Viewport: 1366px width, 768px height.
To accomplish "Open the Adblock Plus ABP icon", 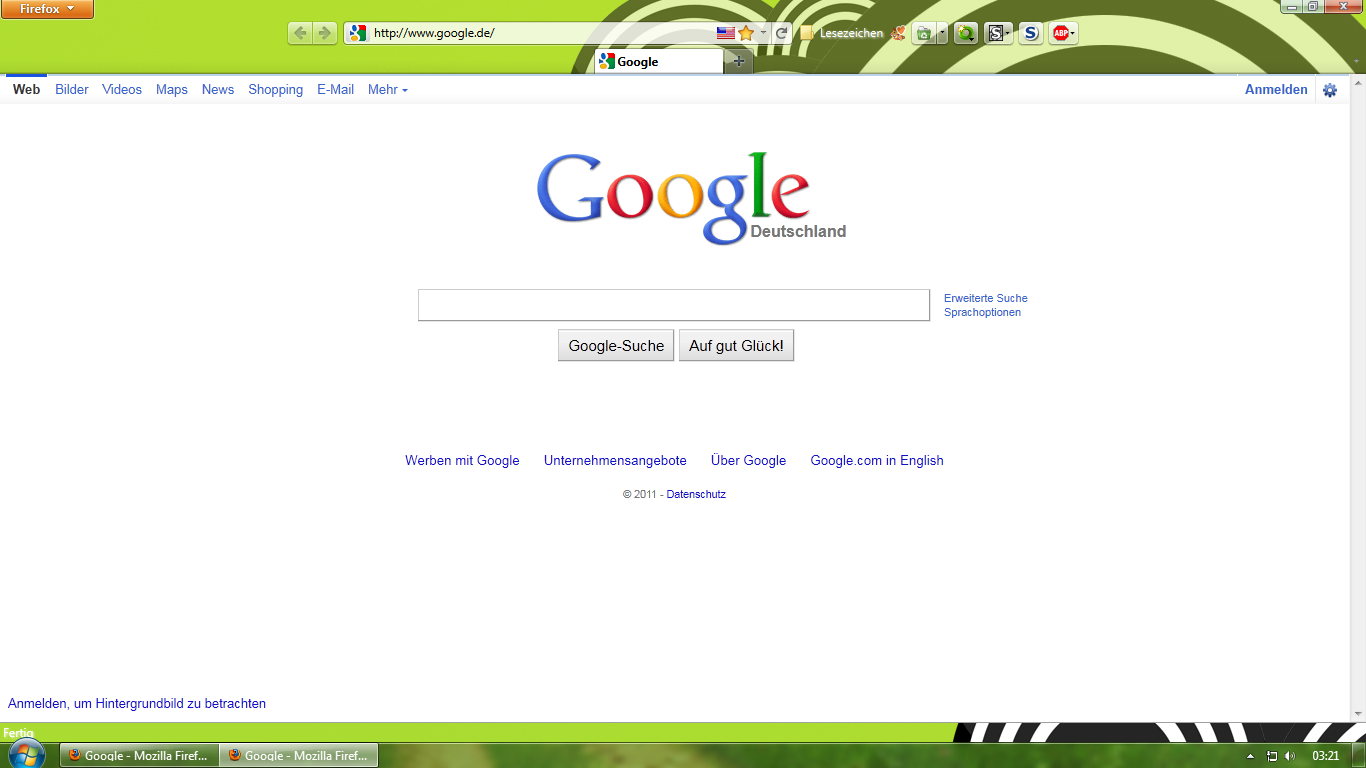I will (1063, 33).
